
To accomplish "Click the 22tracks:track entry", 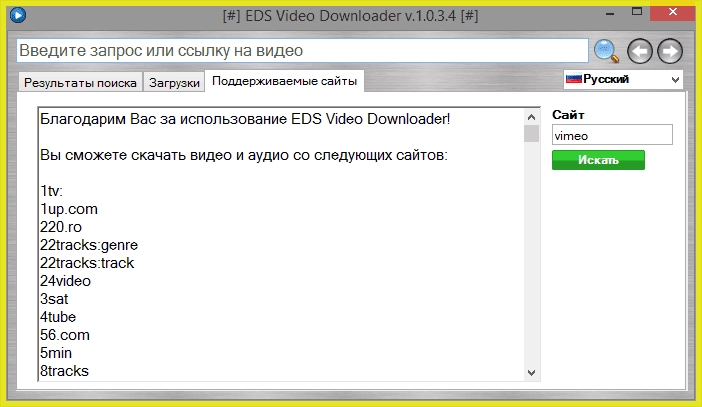I will [87, 263].
